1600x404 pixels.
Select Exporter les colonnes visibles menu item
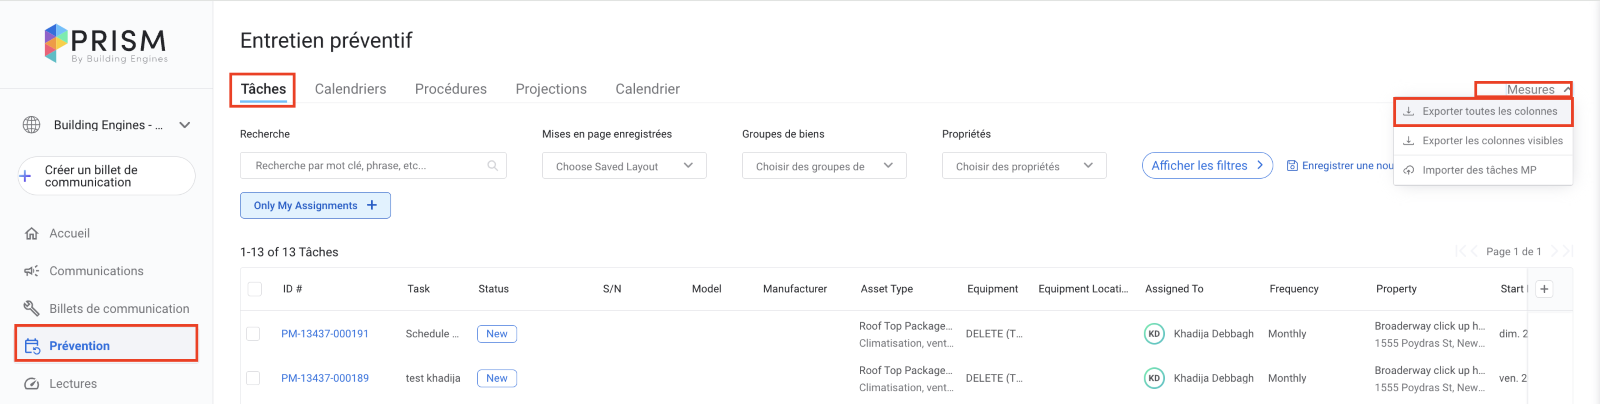pyautogui.click(x=1491, y=141)
